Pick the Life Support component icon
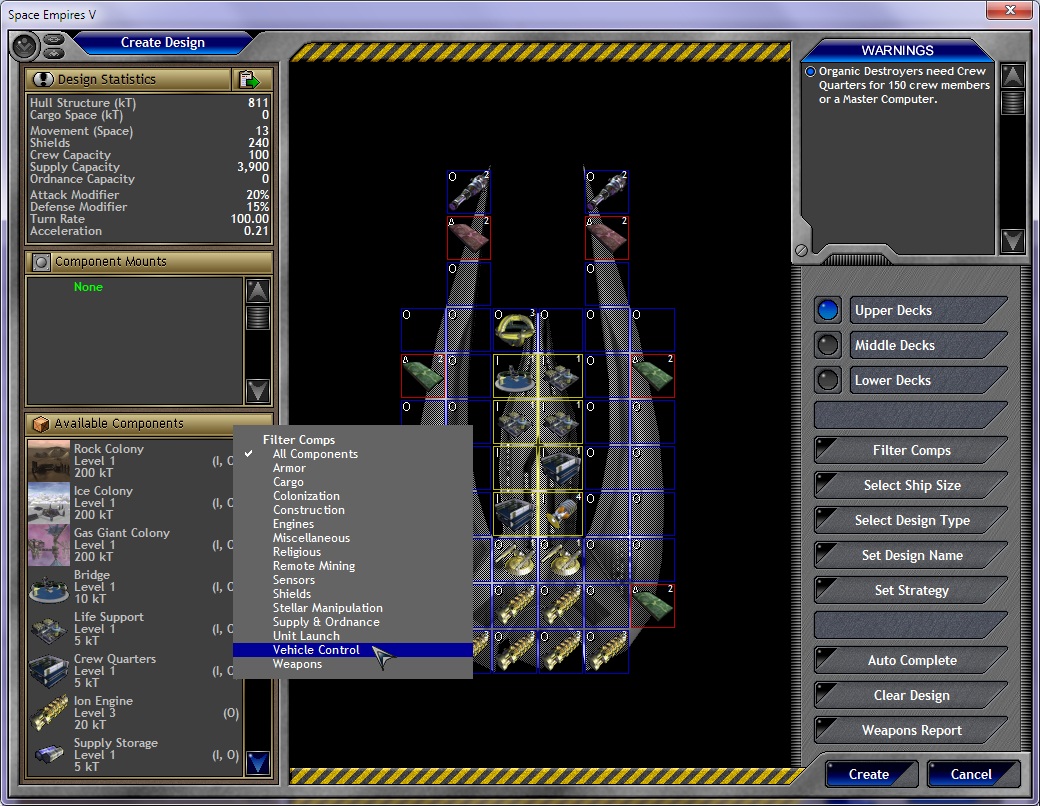 (48, 629)
